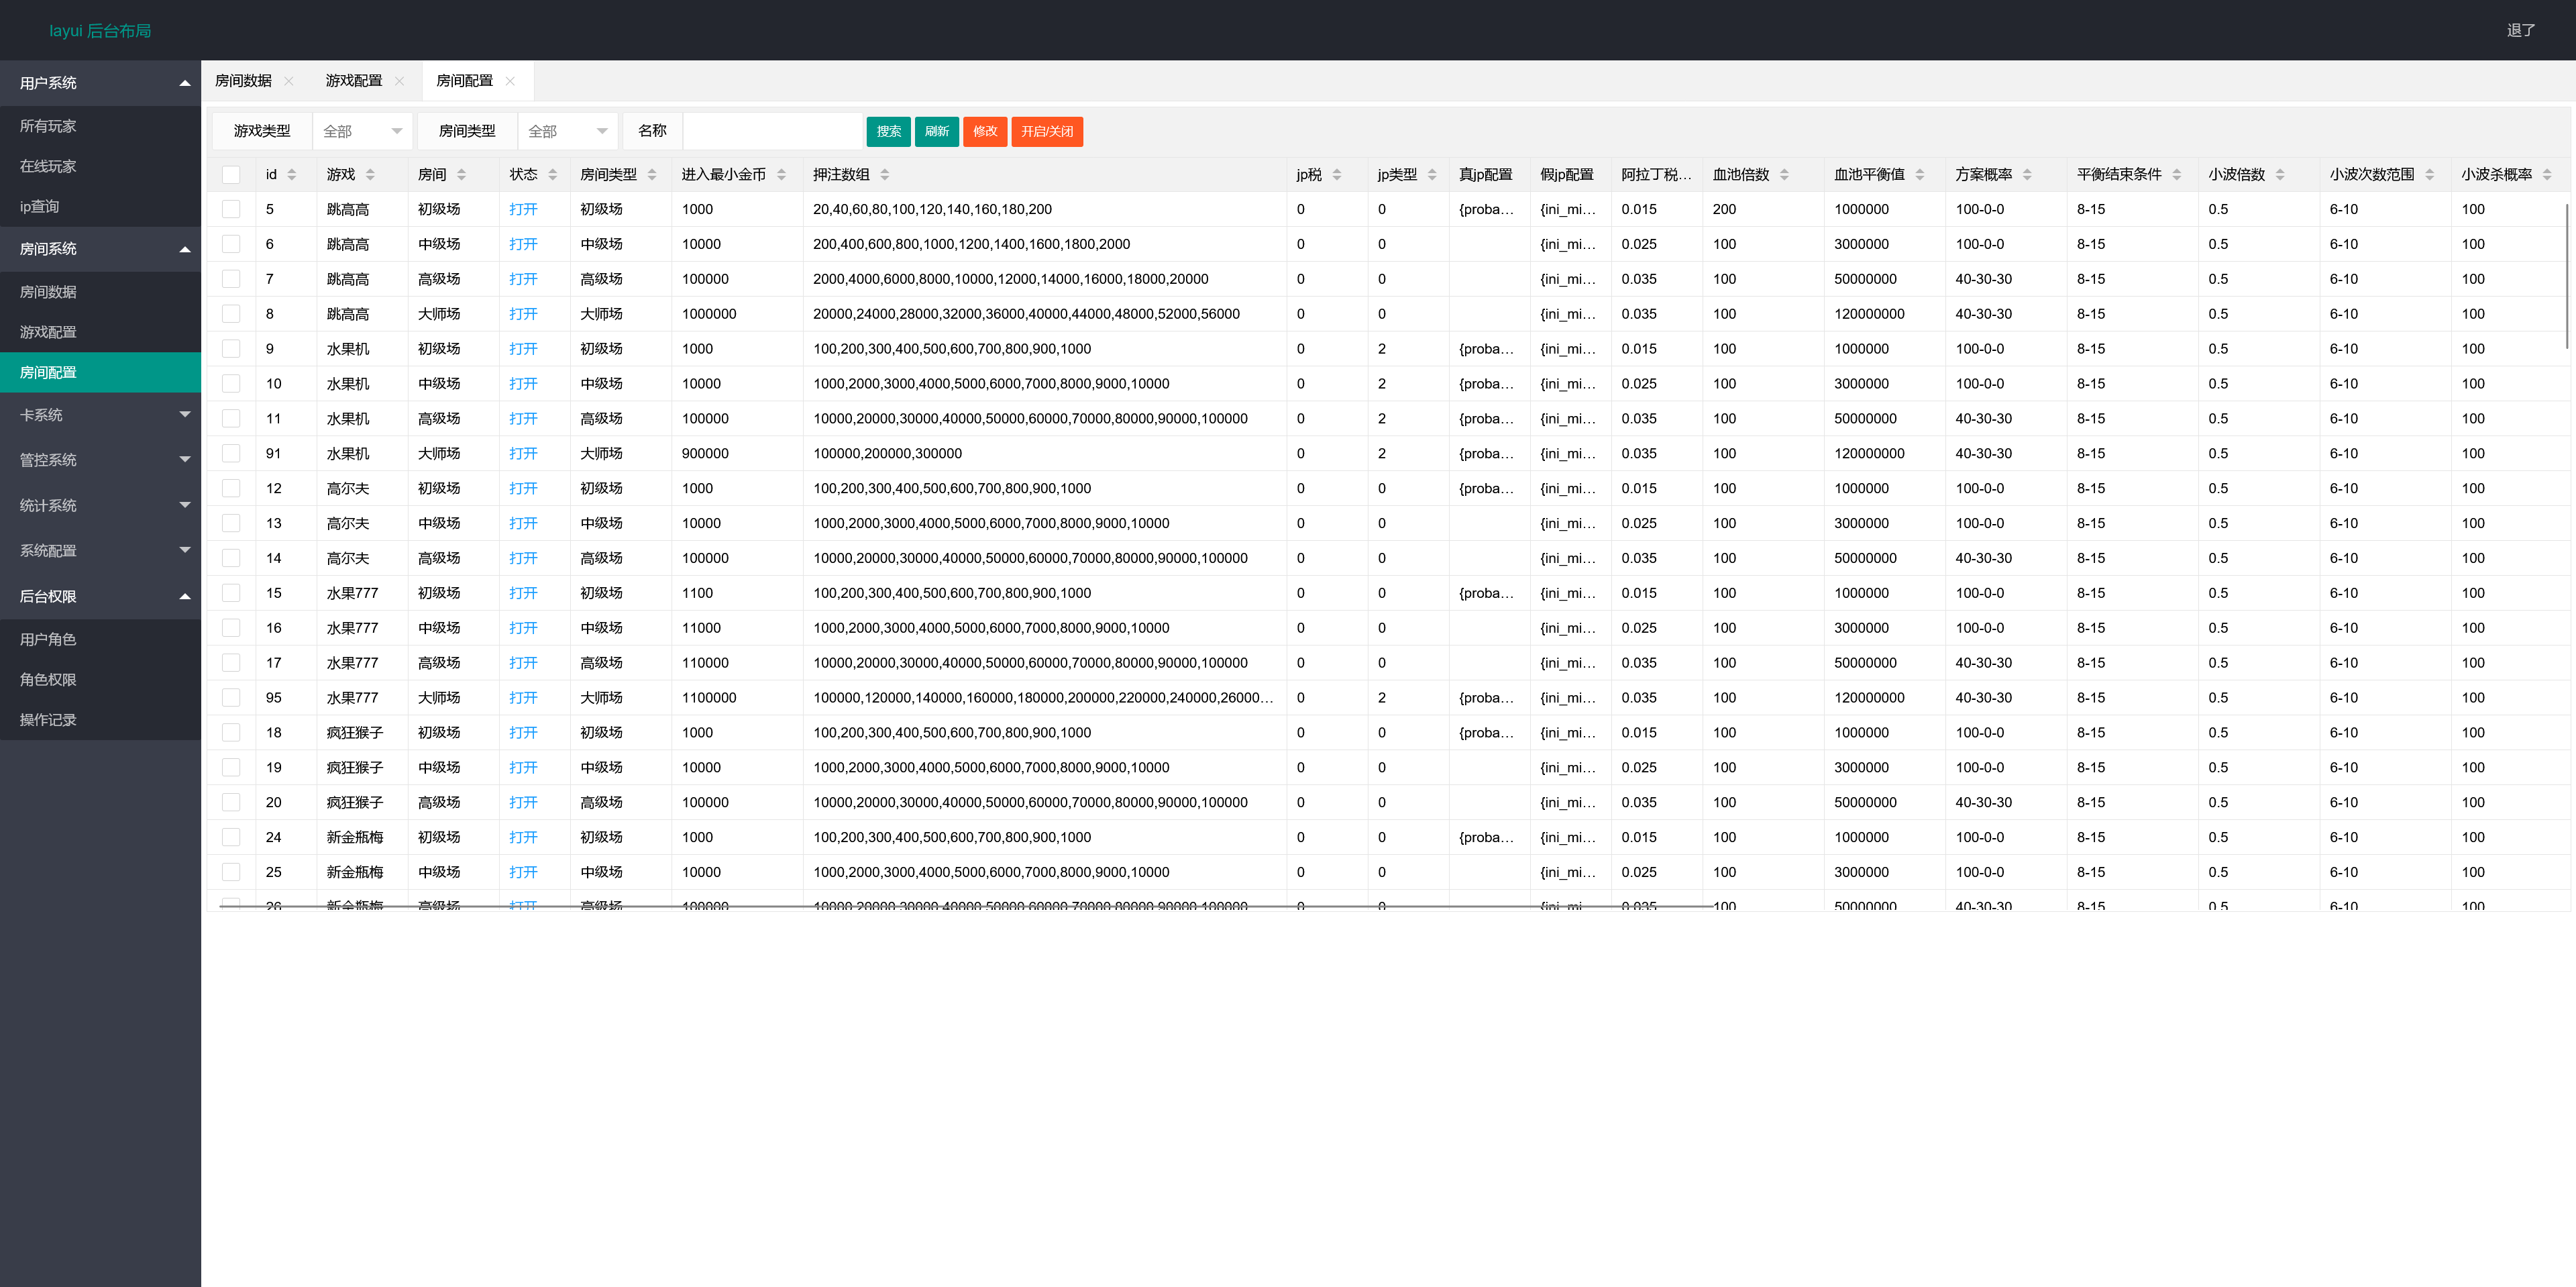The width and height of the screenshot is (2576, 1287).
Task: Focus the 名称 search input field
Action: click(x=772, y=131)
